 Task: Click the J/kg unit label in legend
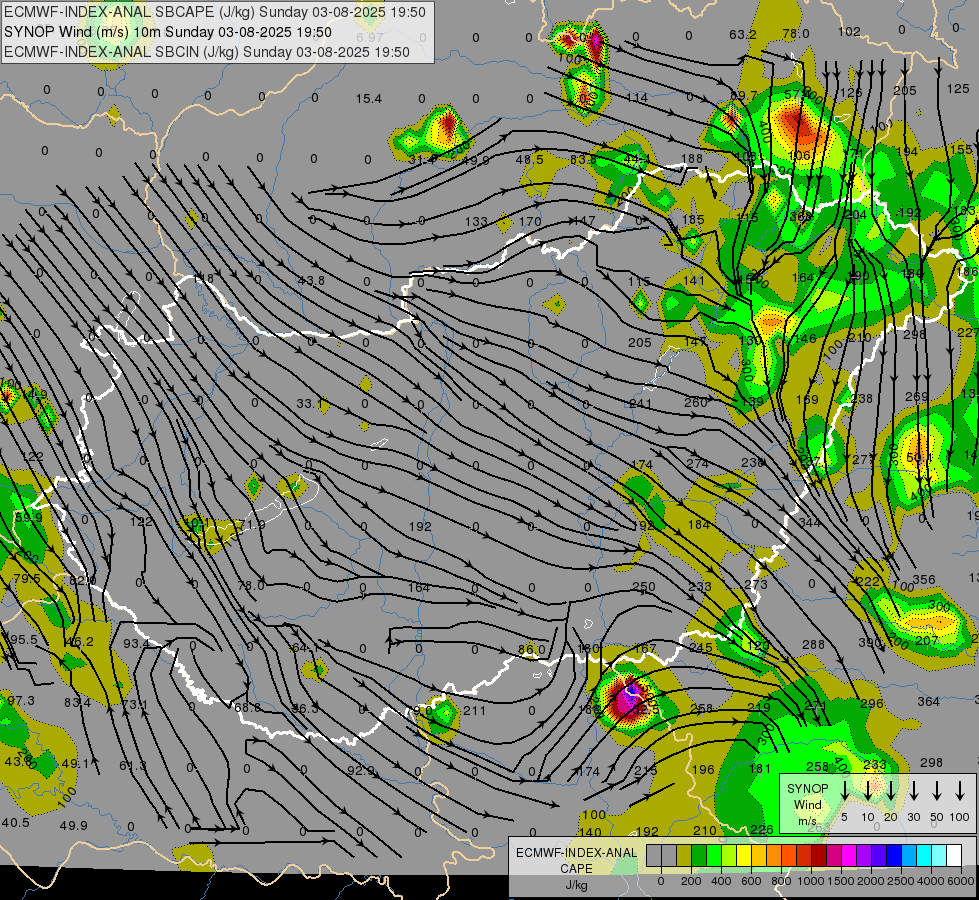point(577,885)
